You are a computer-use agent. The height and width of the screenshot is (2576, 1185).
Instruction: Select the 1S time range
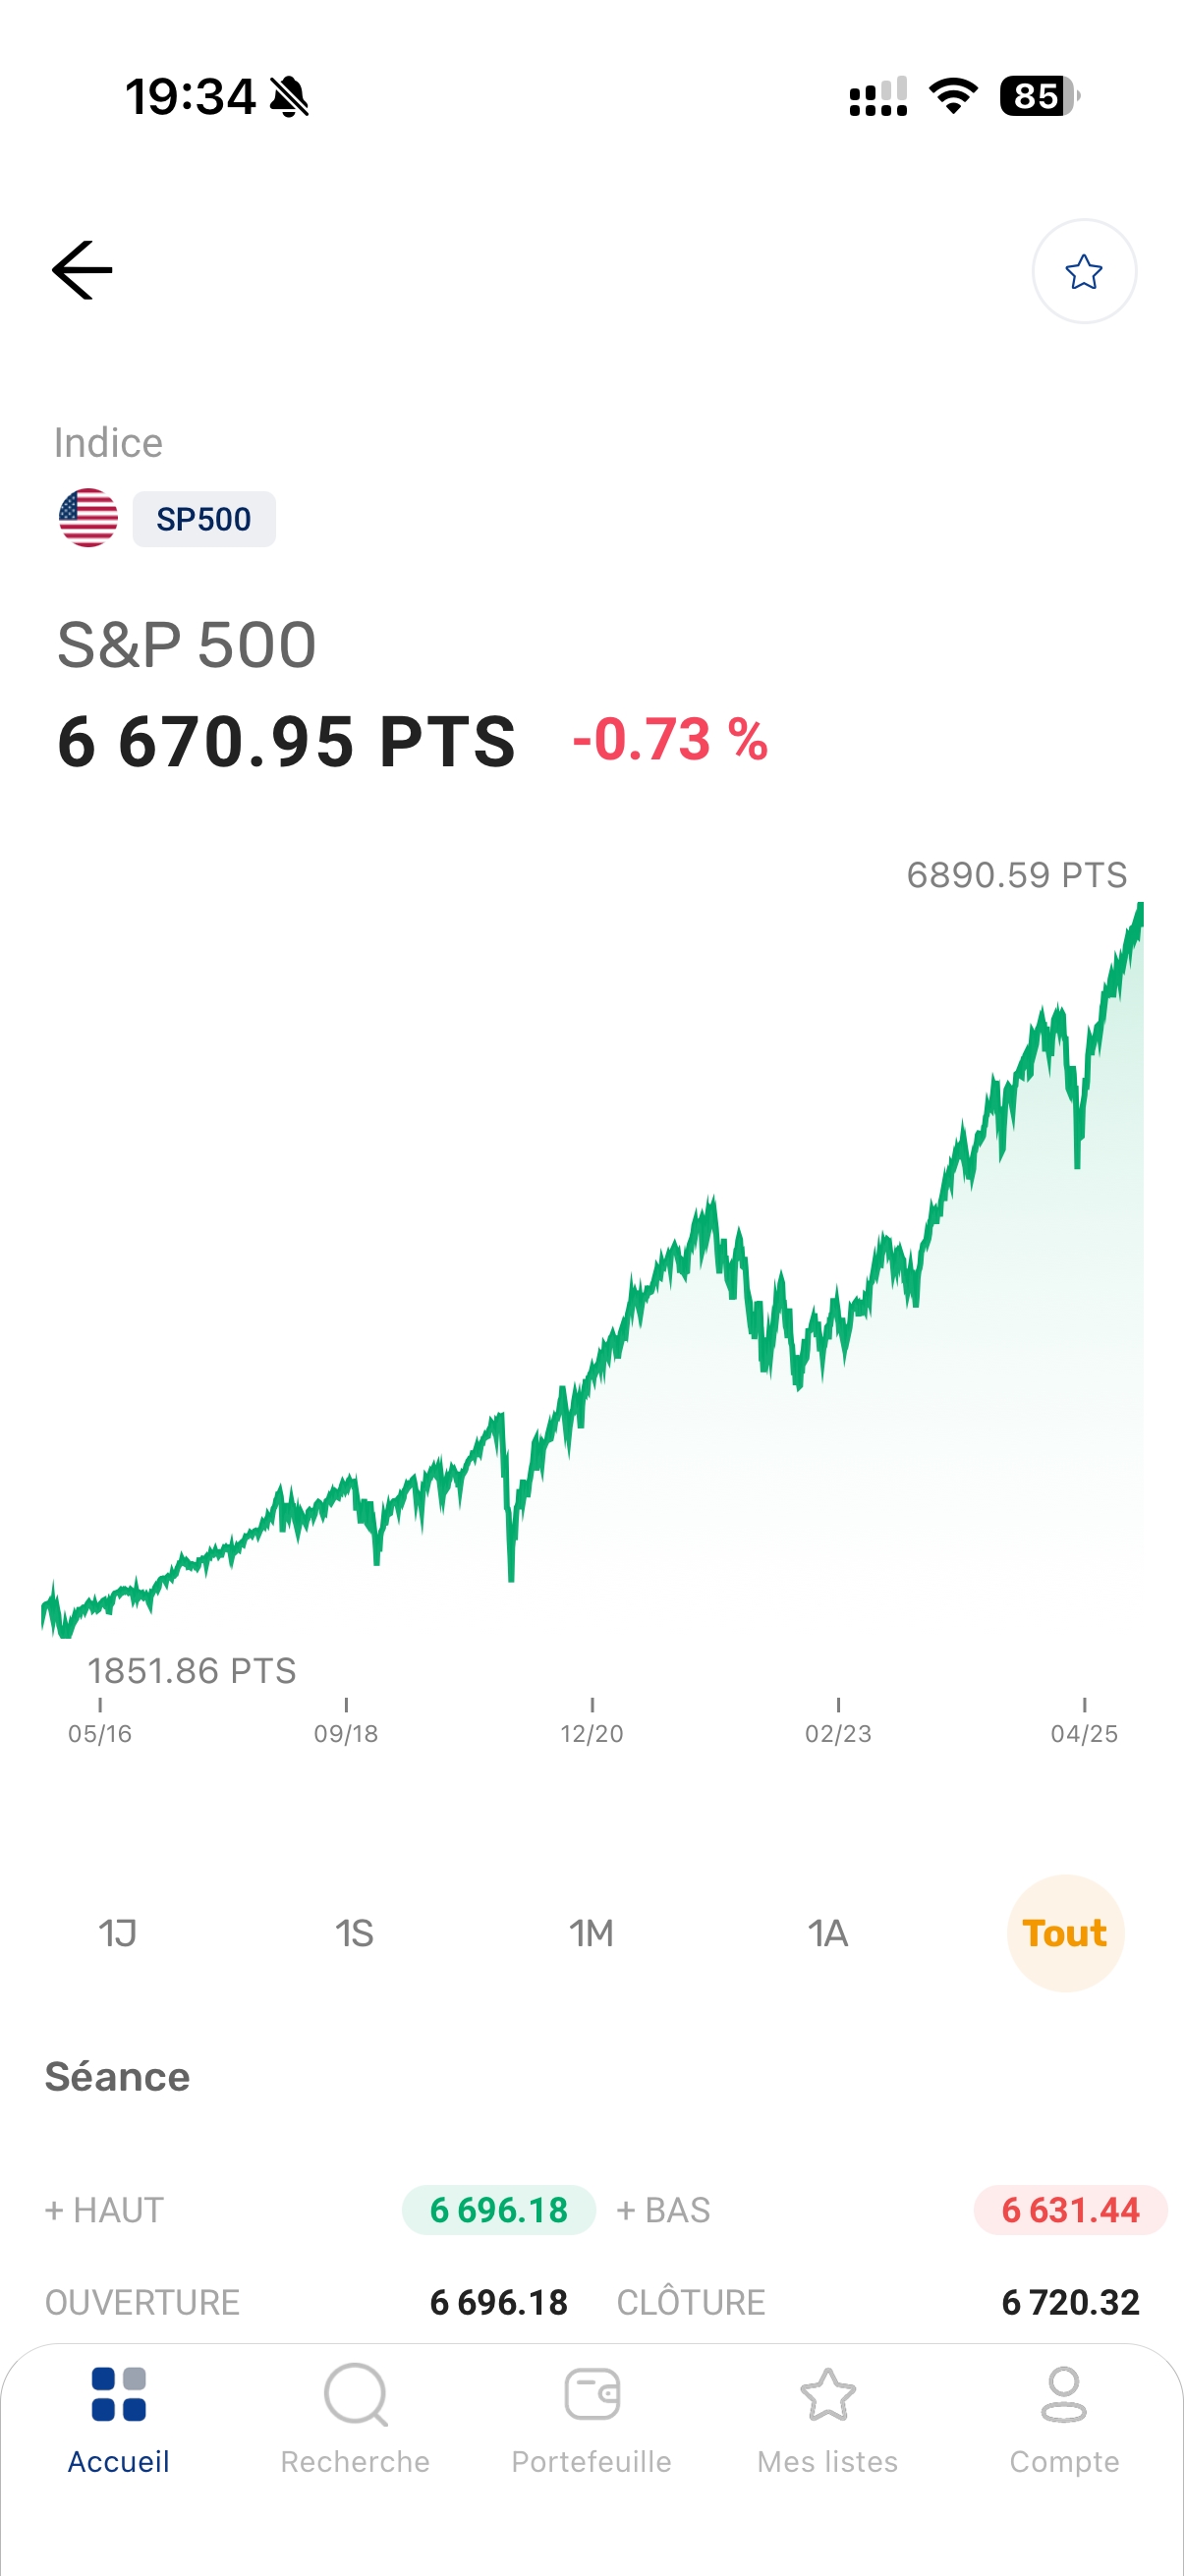pyautogui.click(x=354, y=1933)
